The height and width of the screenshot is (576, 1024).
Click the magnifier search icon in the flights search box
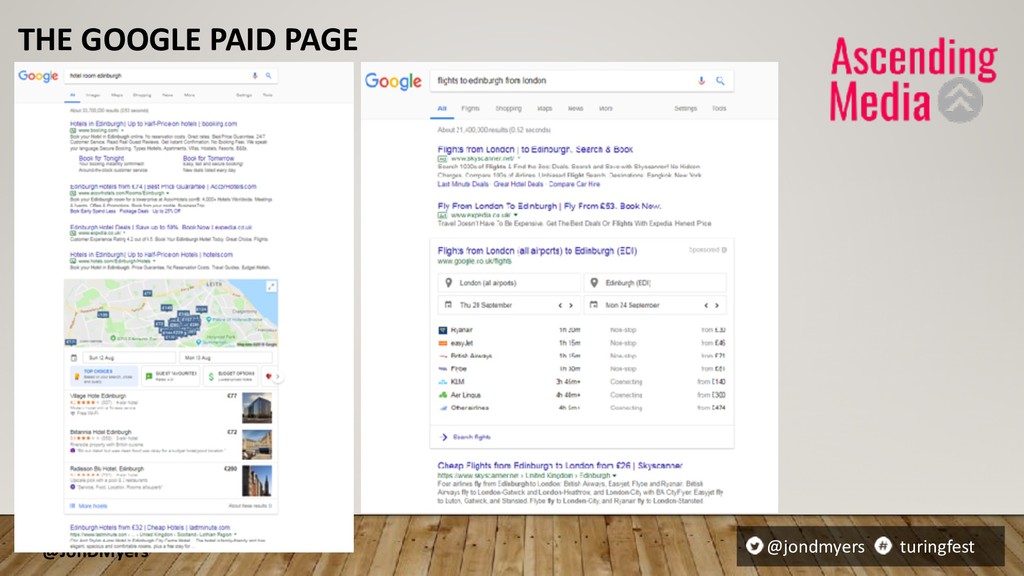point(720,81)
